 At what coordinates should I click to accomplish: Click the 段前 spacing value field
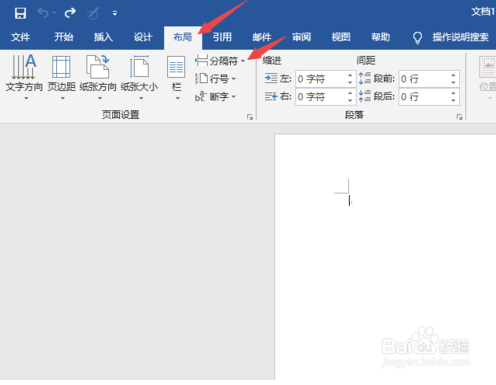(x=423, y=79)
